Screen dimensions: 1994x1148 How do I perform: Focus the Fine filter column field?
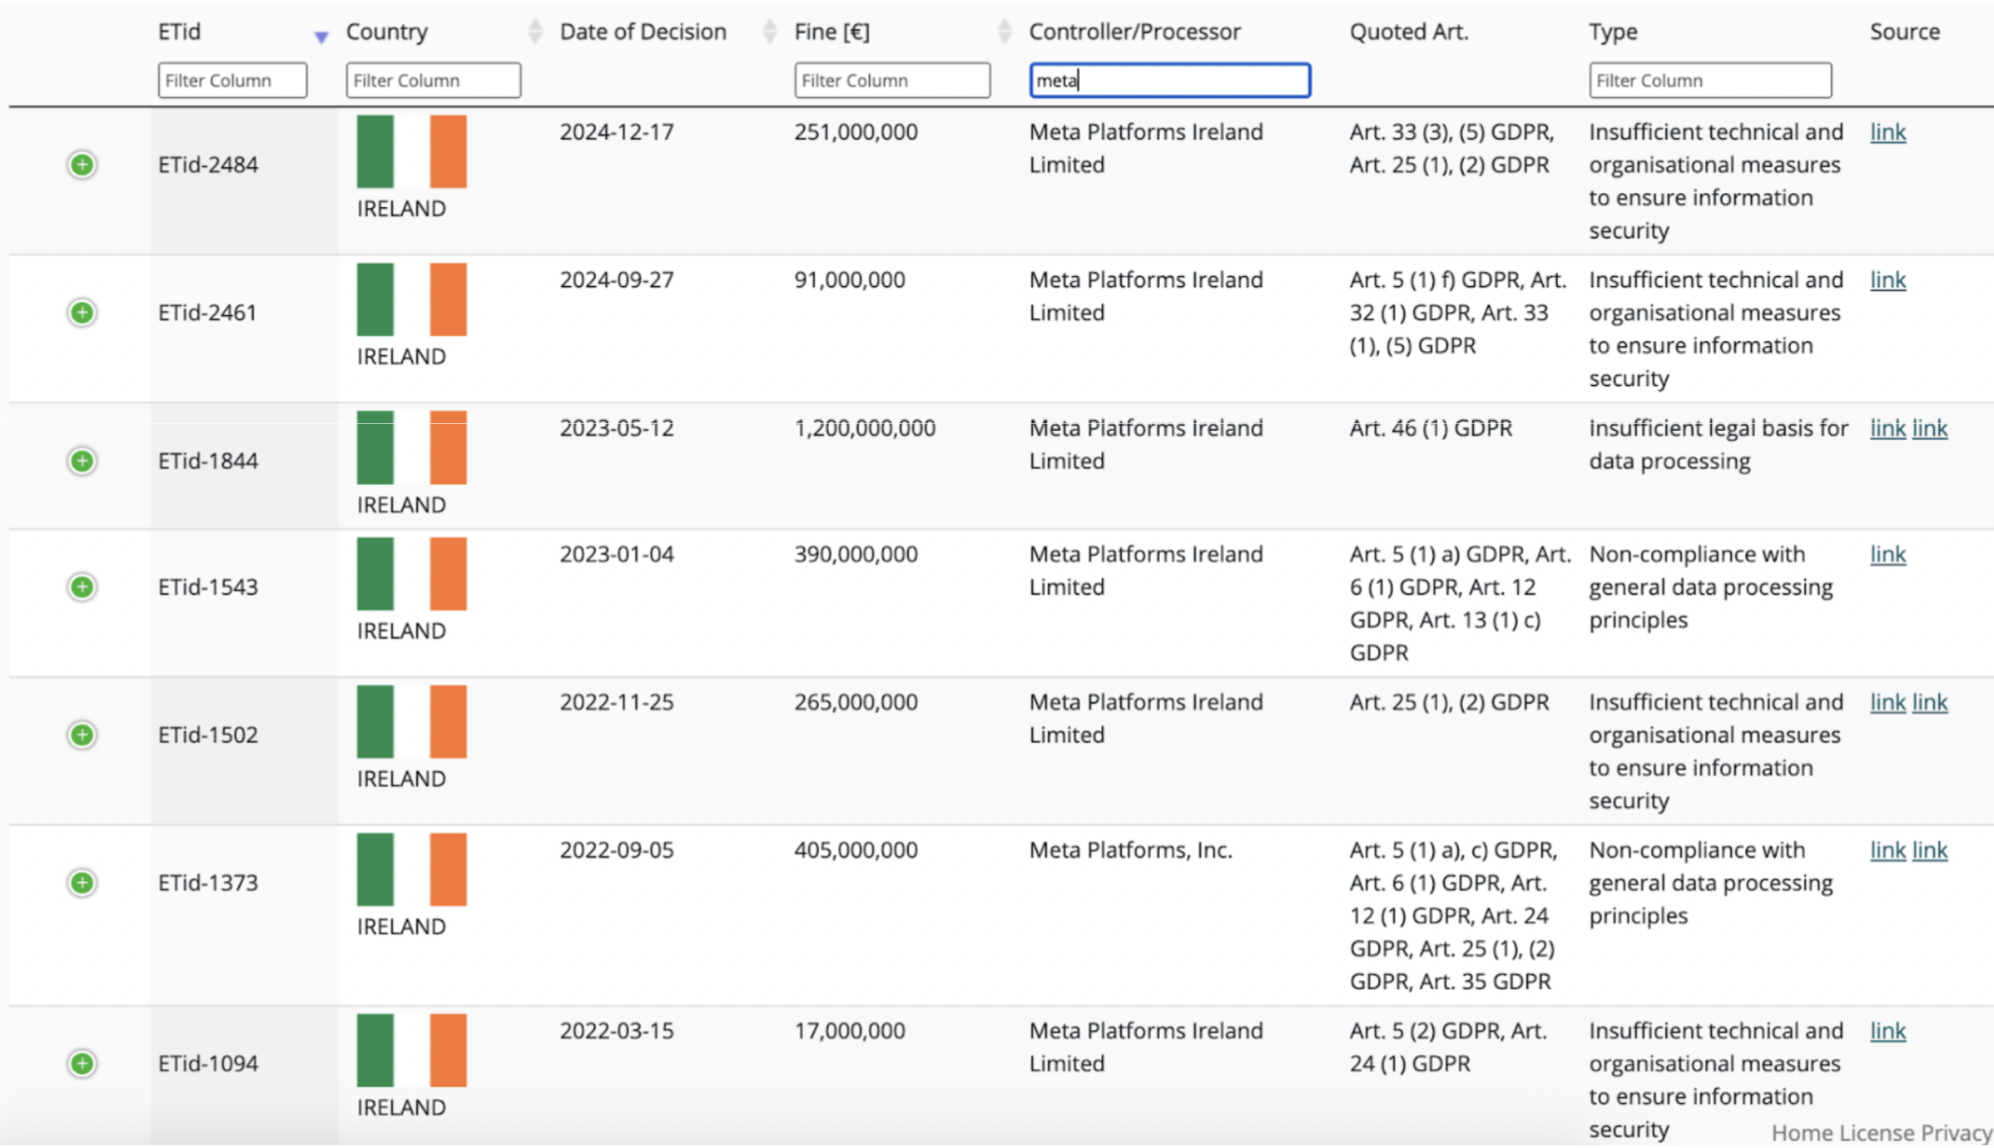(x=892, y=80)
